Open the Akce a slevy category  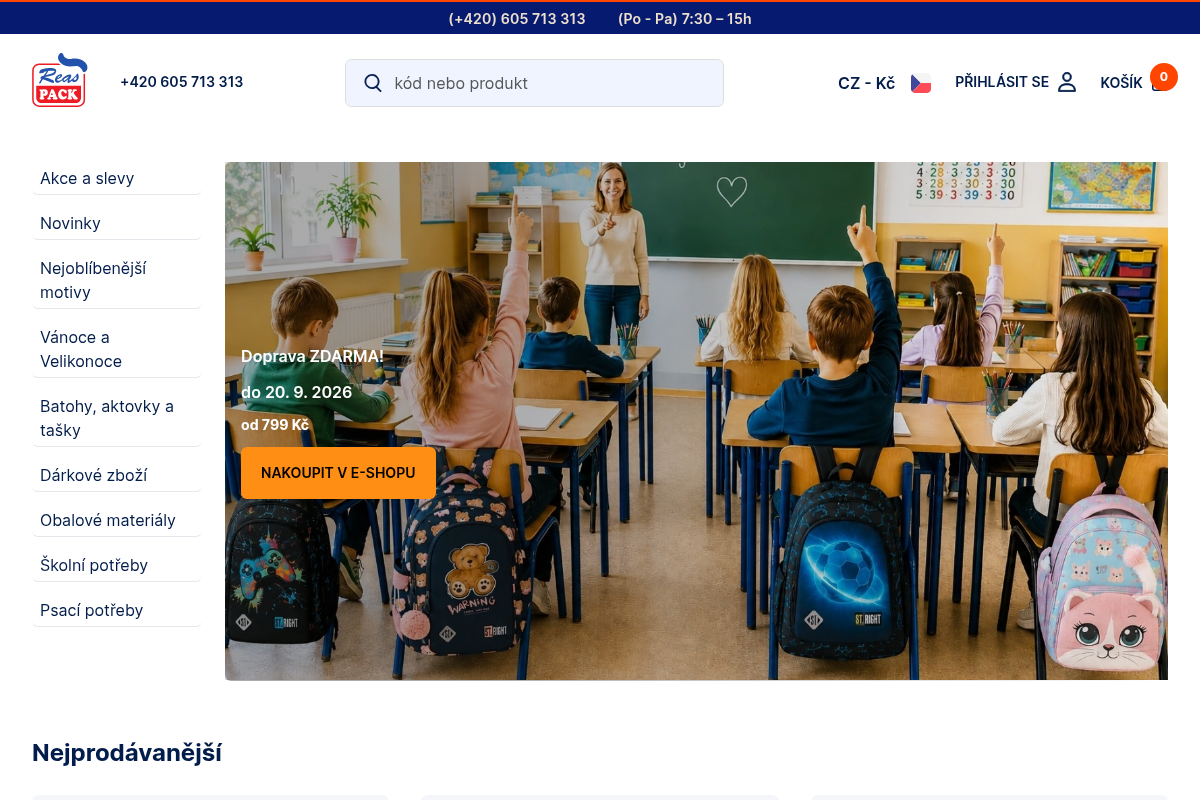[x=116, y=178]
